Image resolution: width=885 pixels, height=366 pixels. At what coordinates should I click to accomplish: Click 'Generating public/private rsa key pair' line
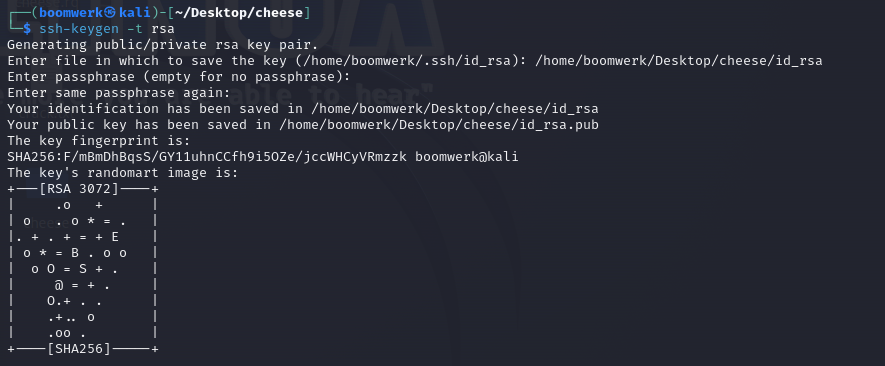[163, 44]
